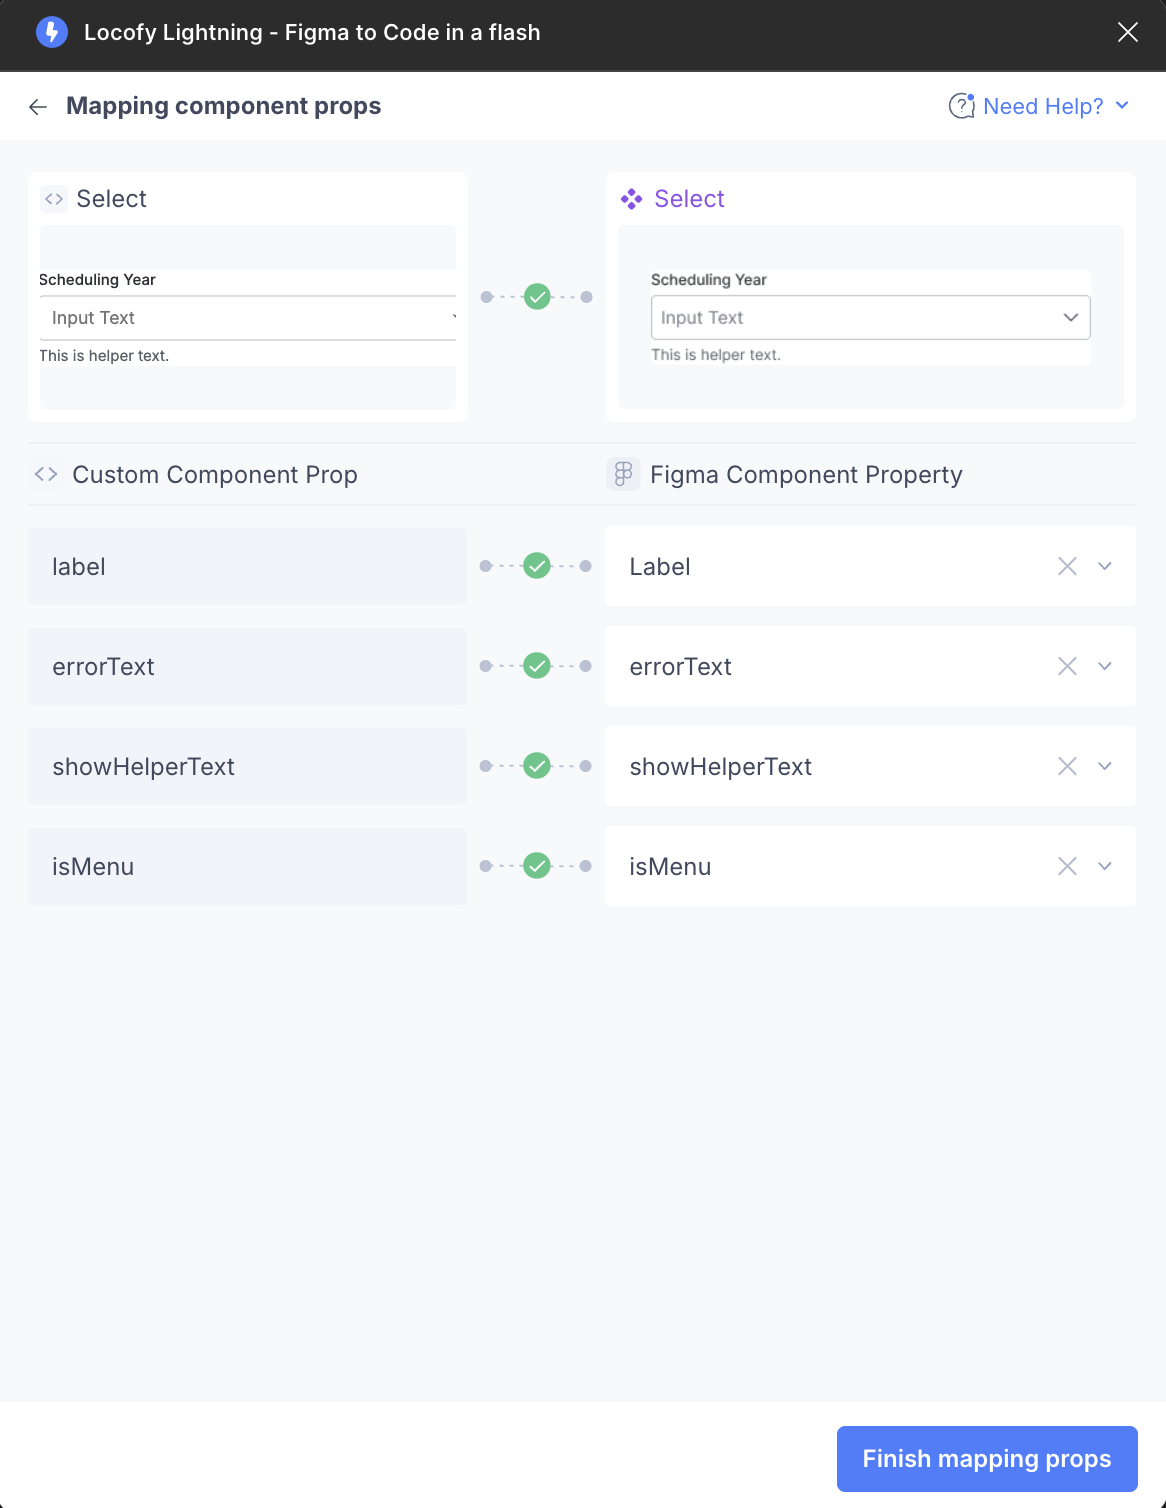Toggle the green check linking label to Label

[x=536, y=565]
